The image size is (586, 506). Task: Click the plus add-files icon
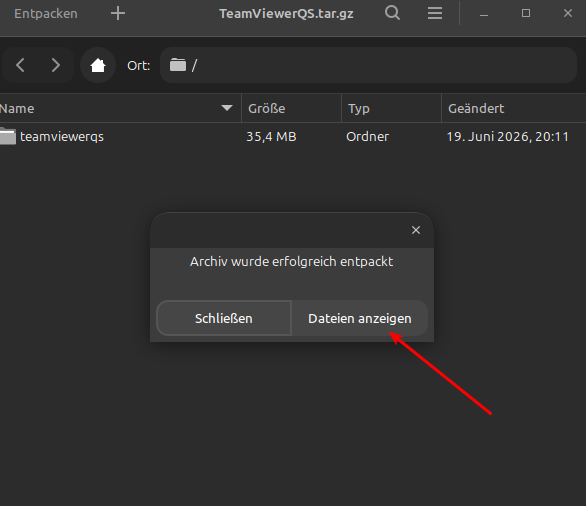pyautogui.click(x=118, y=13)
